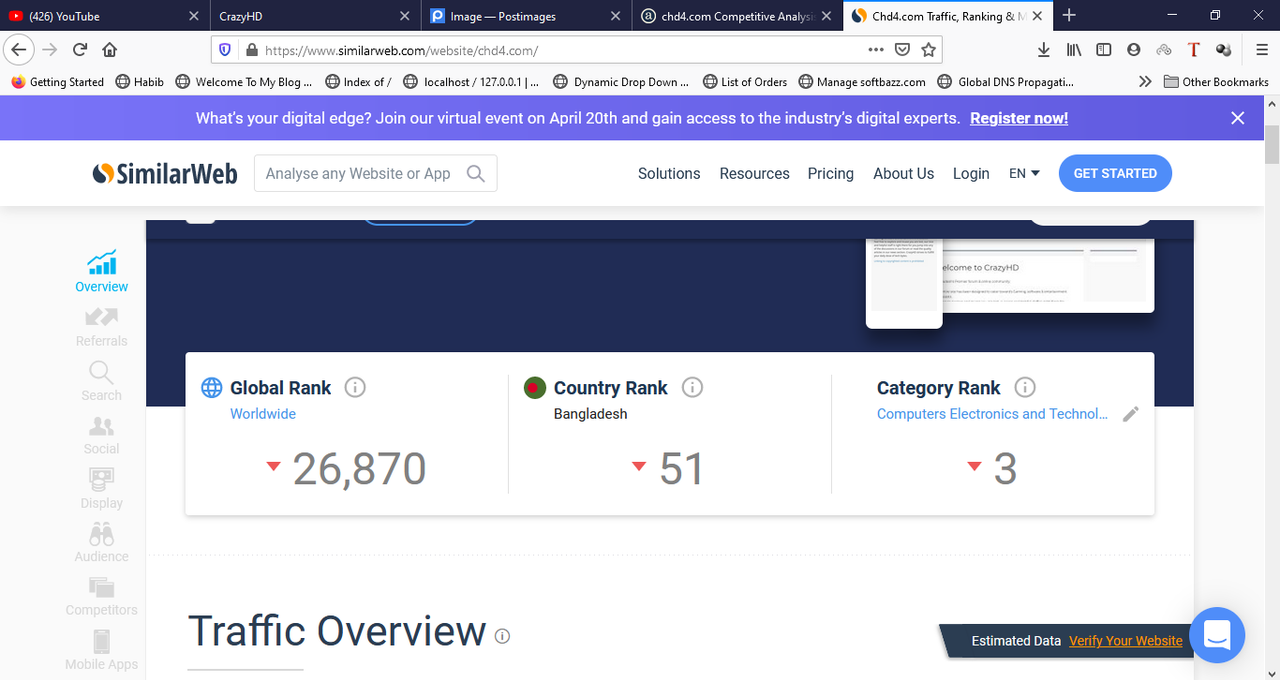The image size is (1280, 680).
Task: Open the Overview sidebar section
Action: click(101, 272)
